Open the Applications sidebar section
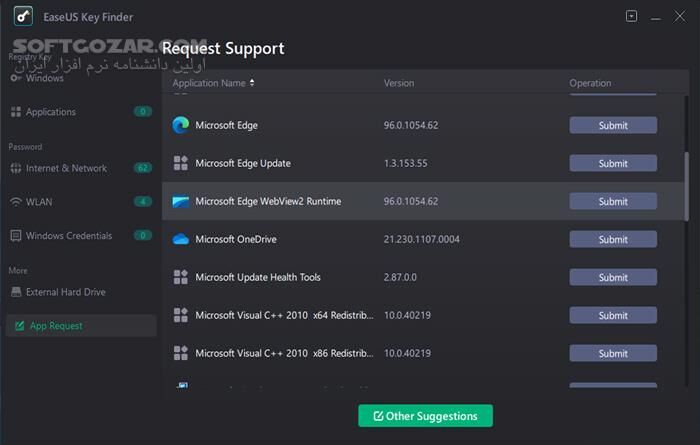Image resolution: width=700 pixels, height=445 pixels. [50, 112]
